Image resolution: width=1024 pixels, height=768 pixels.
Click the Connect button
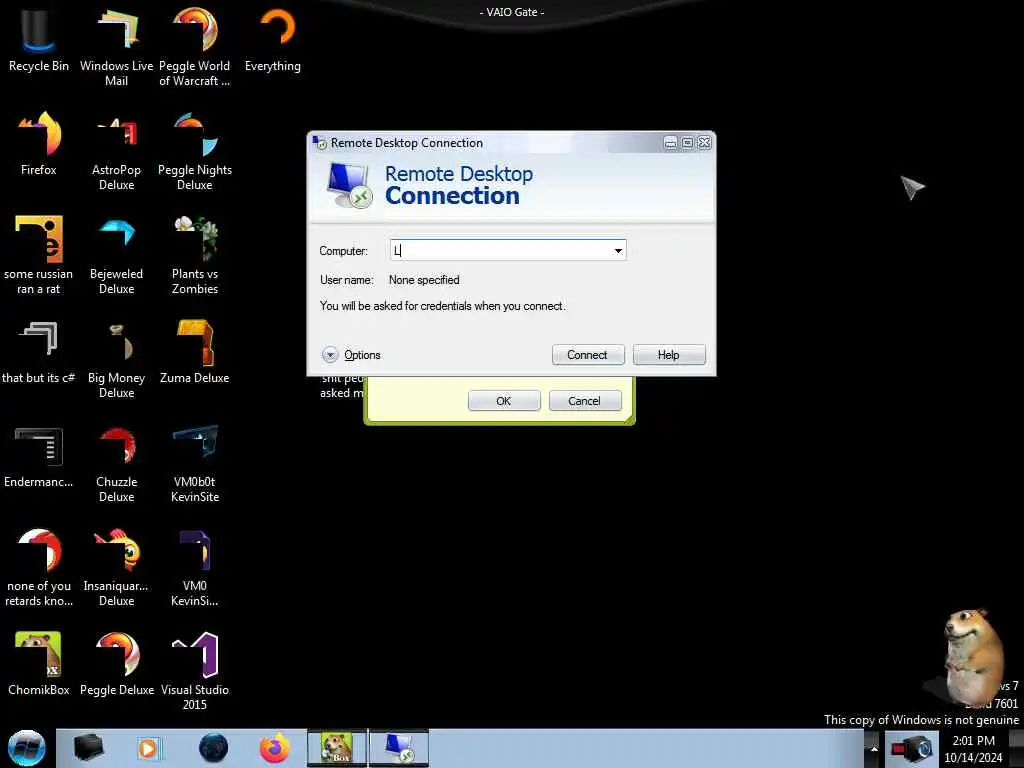(588, 355)
